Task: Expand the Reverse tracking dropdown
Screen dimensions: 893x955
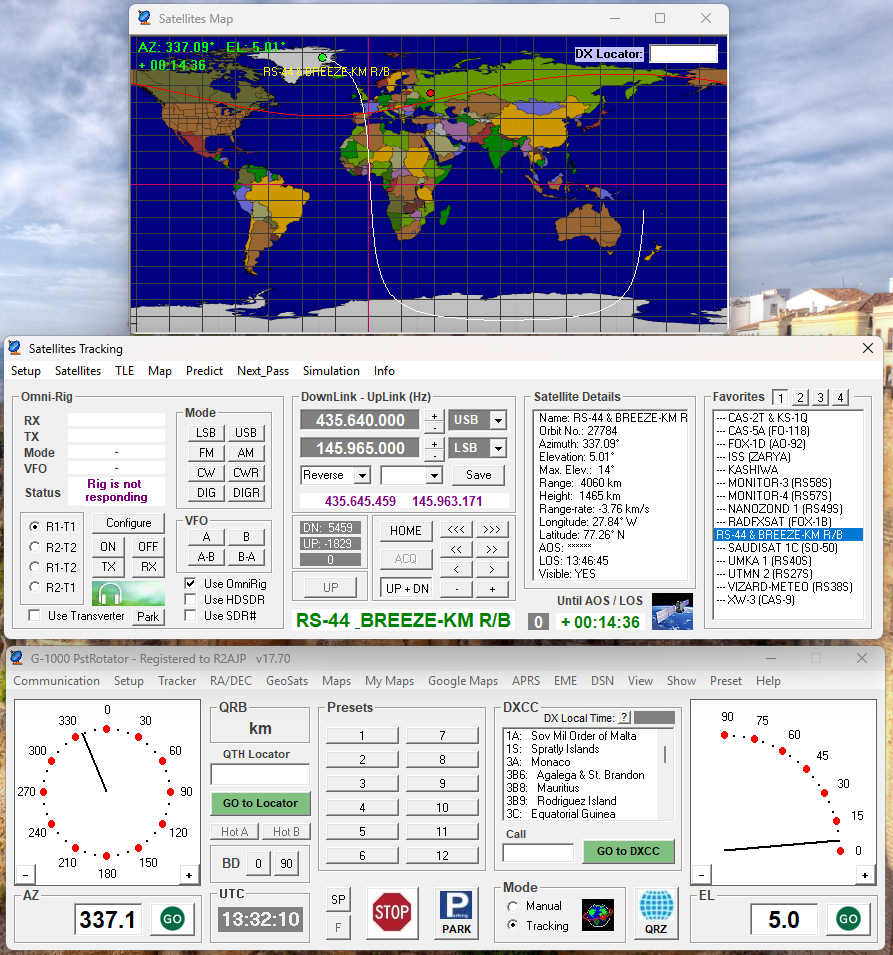Action: tap(362, 475)
